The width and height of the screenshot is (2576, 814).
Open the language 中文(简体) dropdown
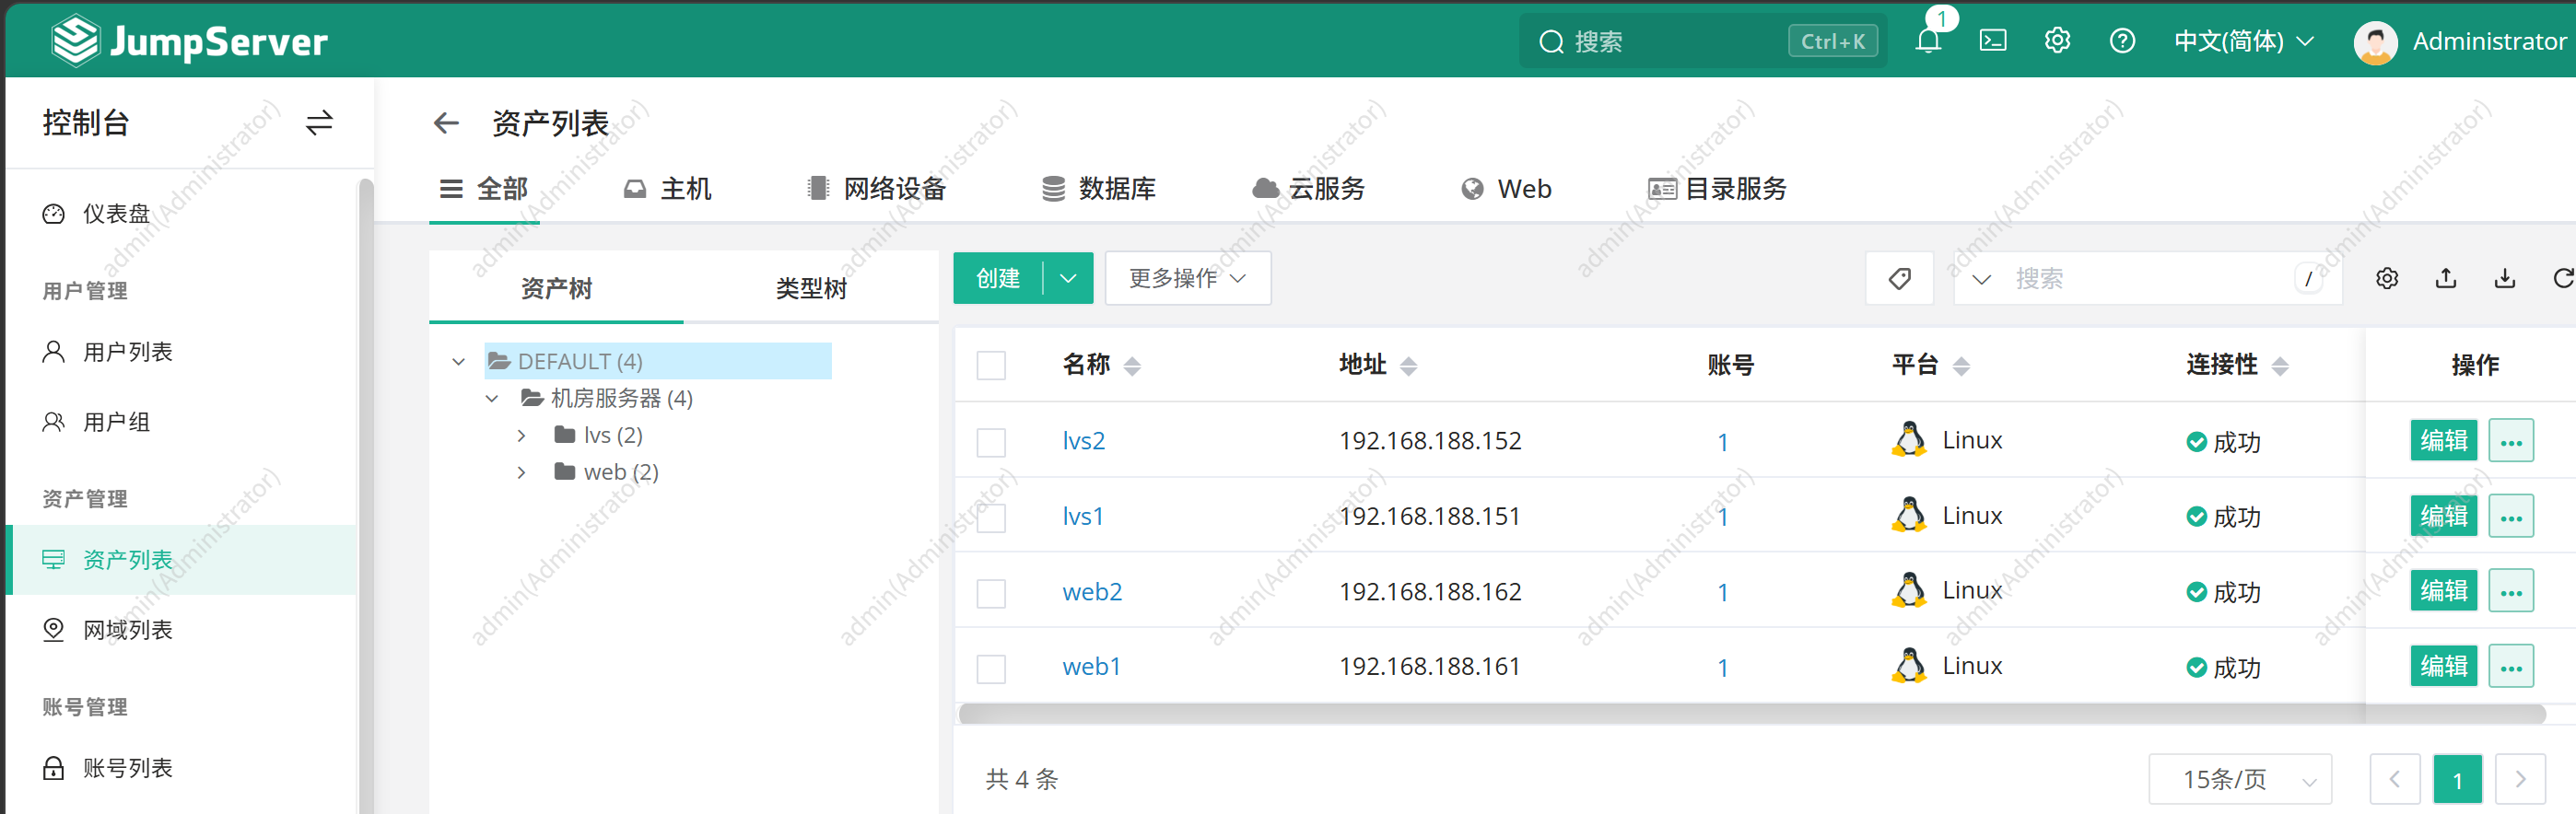pos(2244,41)
